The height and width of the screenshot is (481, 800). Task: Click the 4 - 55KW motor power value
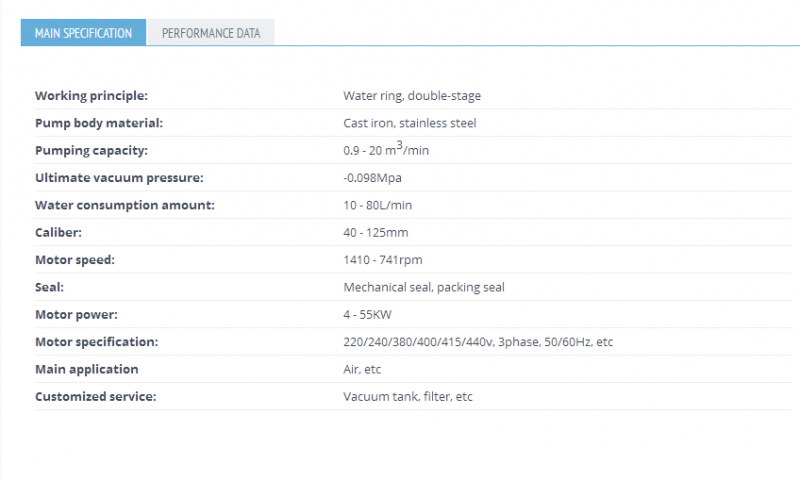coord(367,315)
